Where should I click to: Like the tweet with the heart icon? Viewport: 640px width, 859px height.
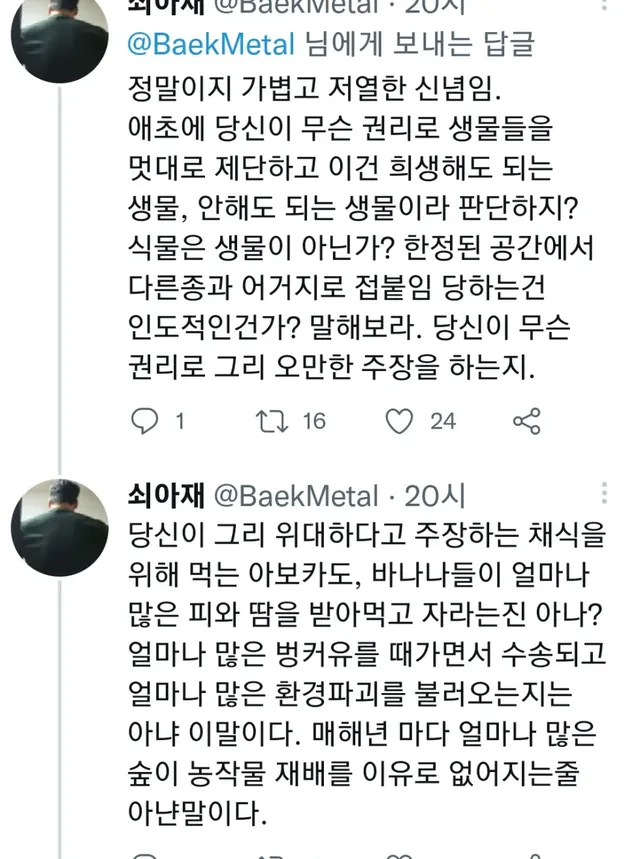[x=399, y=421]
